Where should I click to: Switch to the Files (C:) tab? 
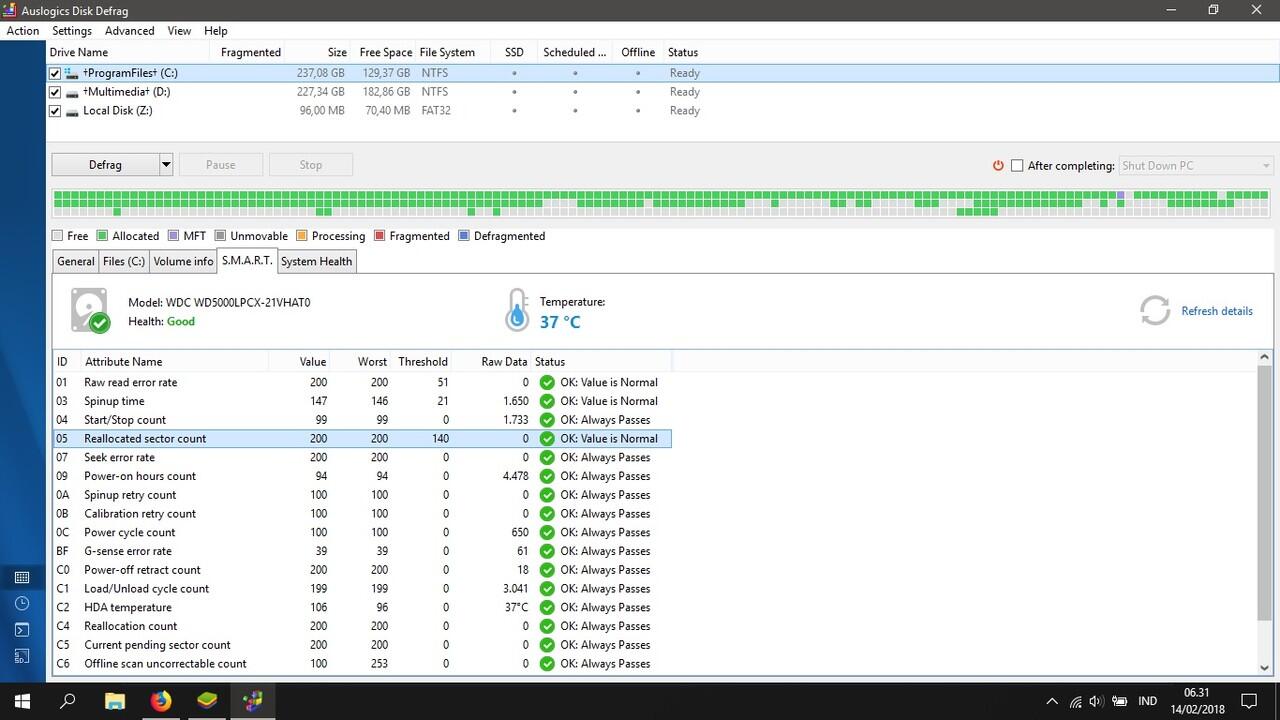pyautogui.click(x=124, y=262)
